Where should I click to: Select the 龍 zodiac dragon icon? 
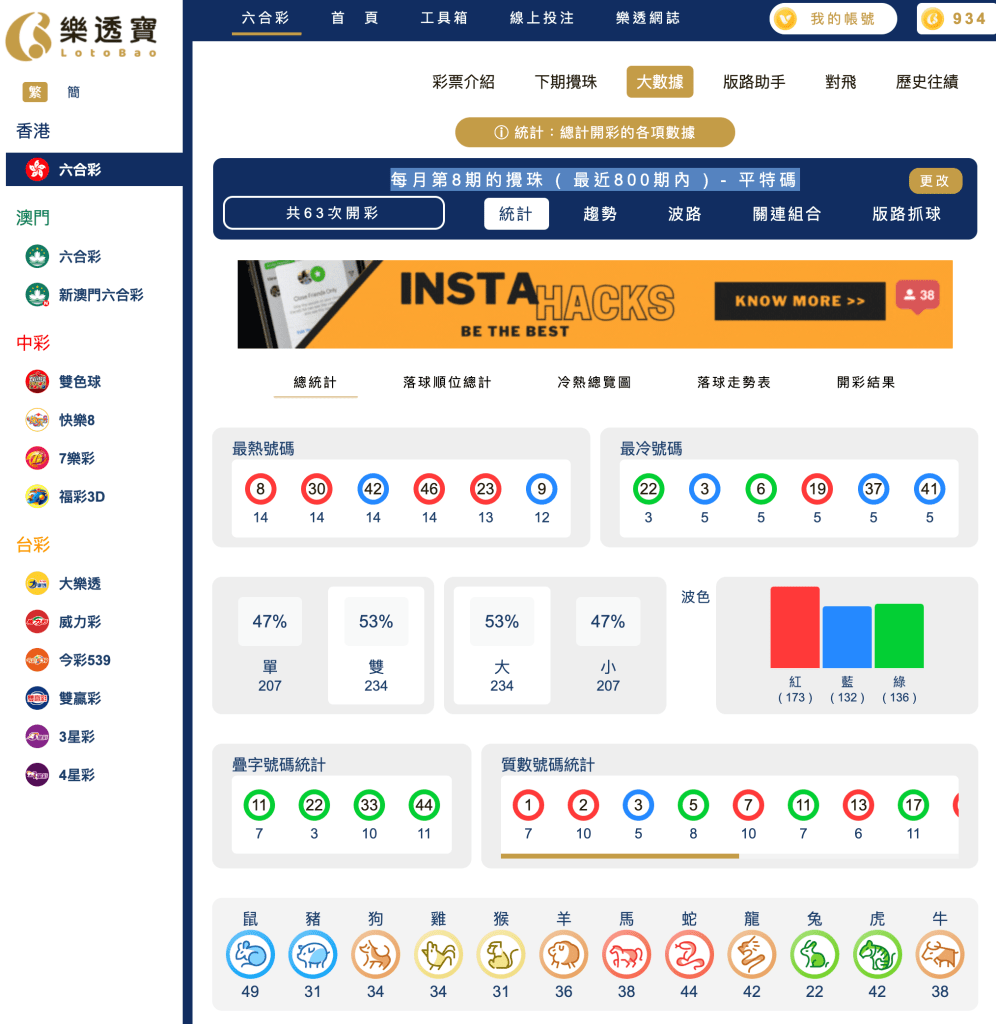coord(751,955)
